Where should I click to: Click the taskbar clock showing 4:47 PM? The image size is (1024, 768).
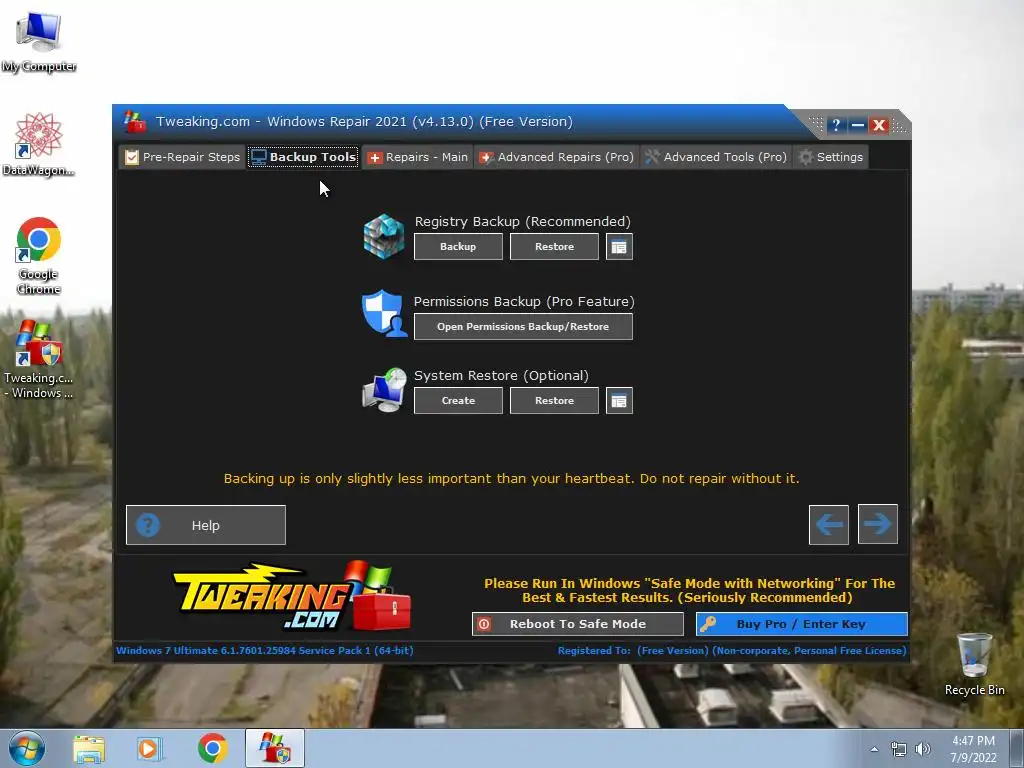click(x=973, y=749)
